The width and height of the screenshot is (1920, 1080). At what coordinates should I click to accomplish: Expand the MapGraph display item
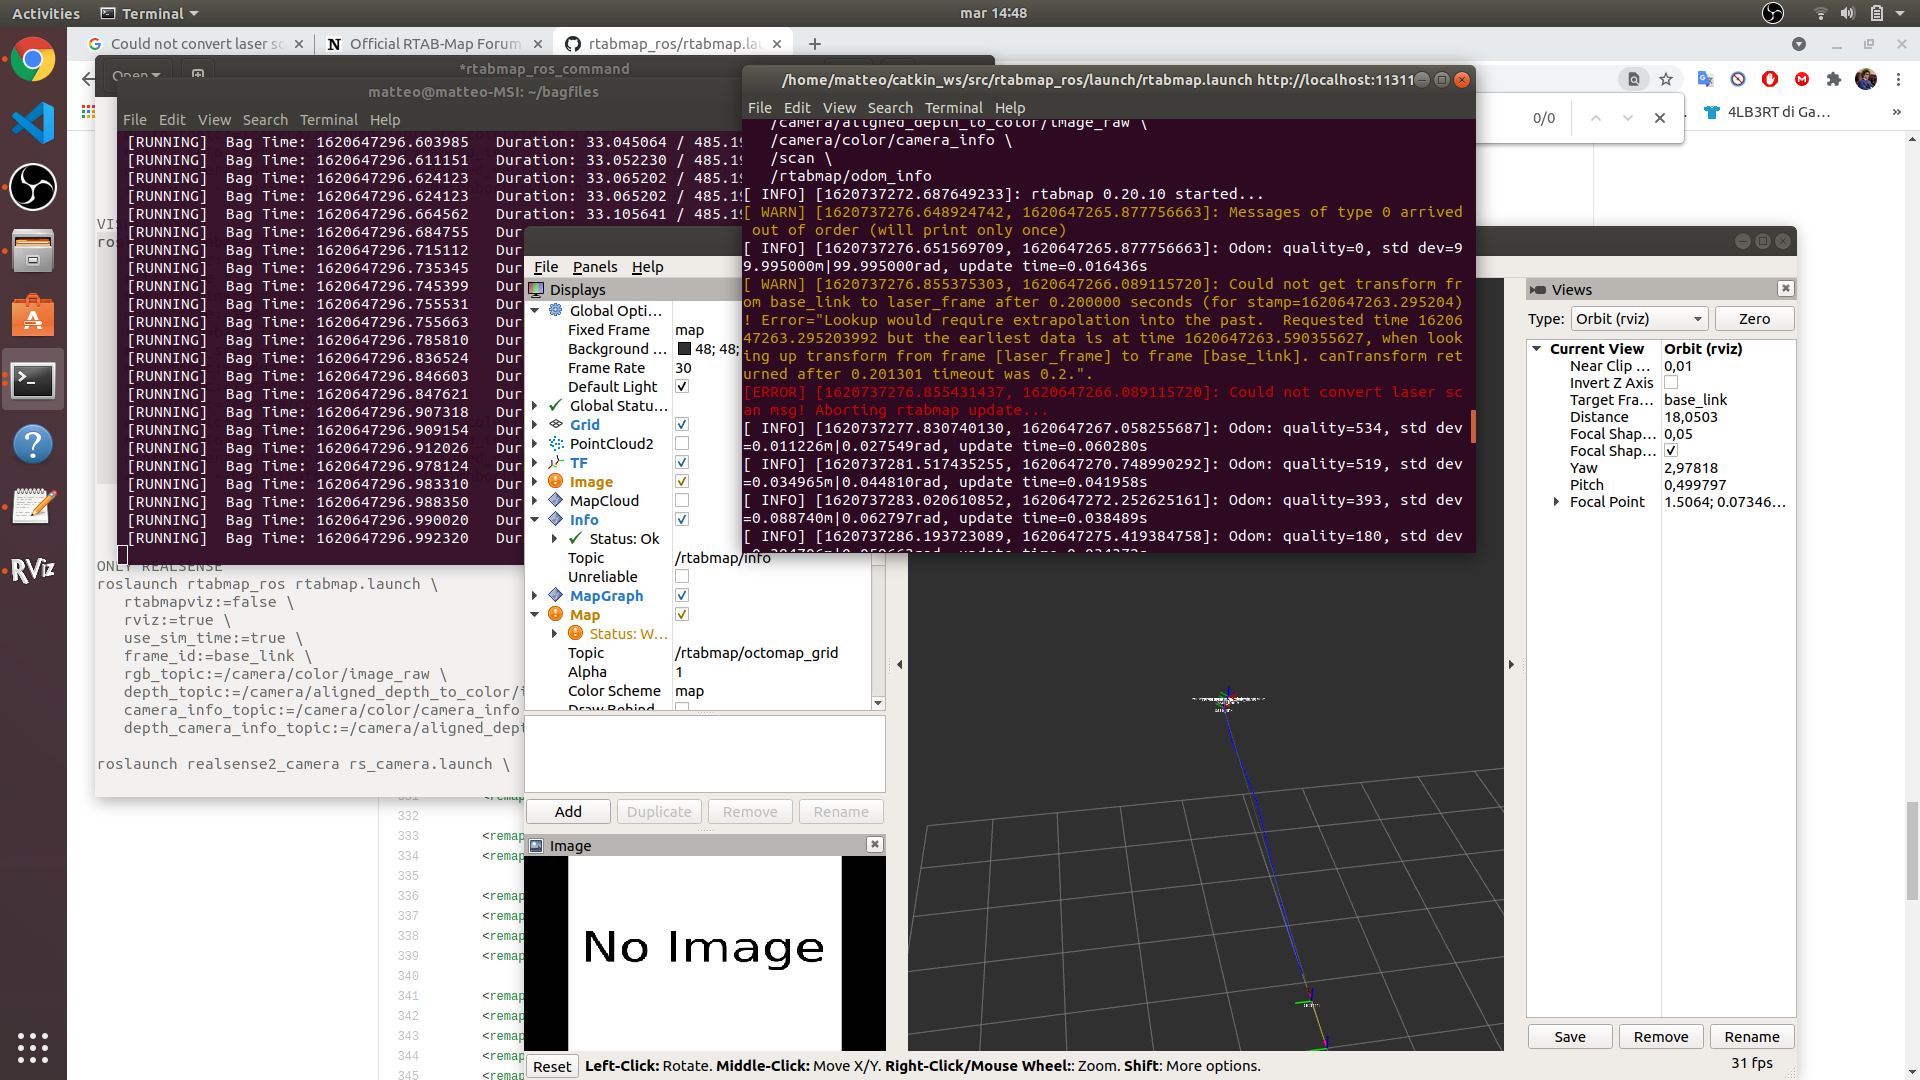click(535, 596)
